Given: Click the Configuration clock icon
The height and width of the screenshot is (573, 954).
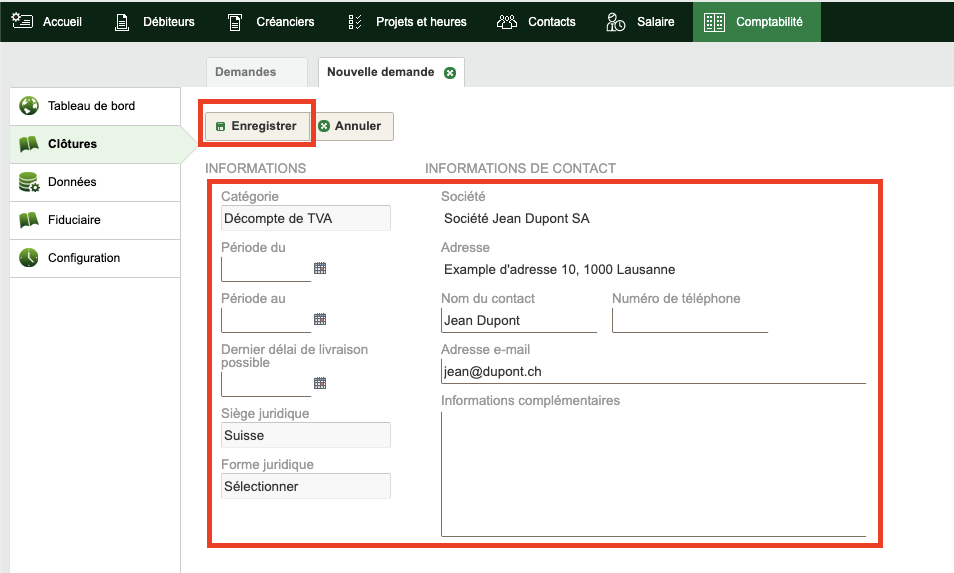Looking at the screenshot, I should (29, 258).
